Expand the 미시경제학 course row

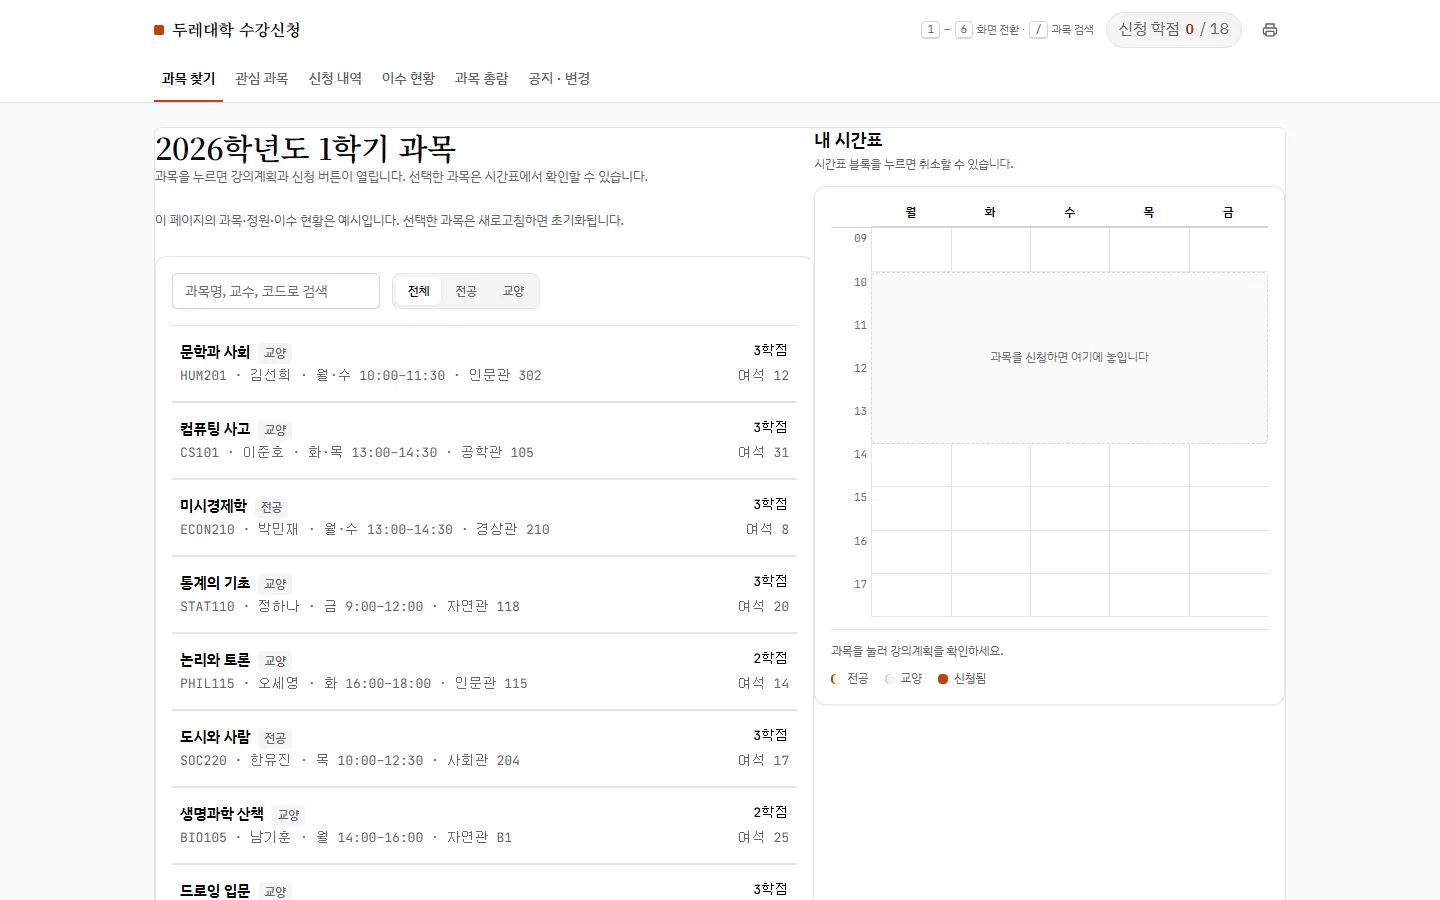point(485,518)
